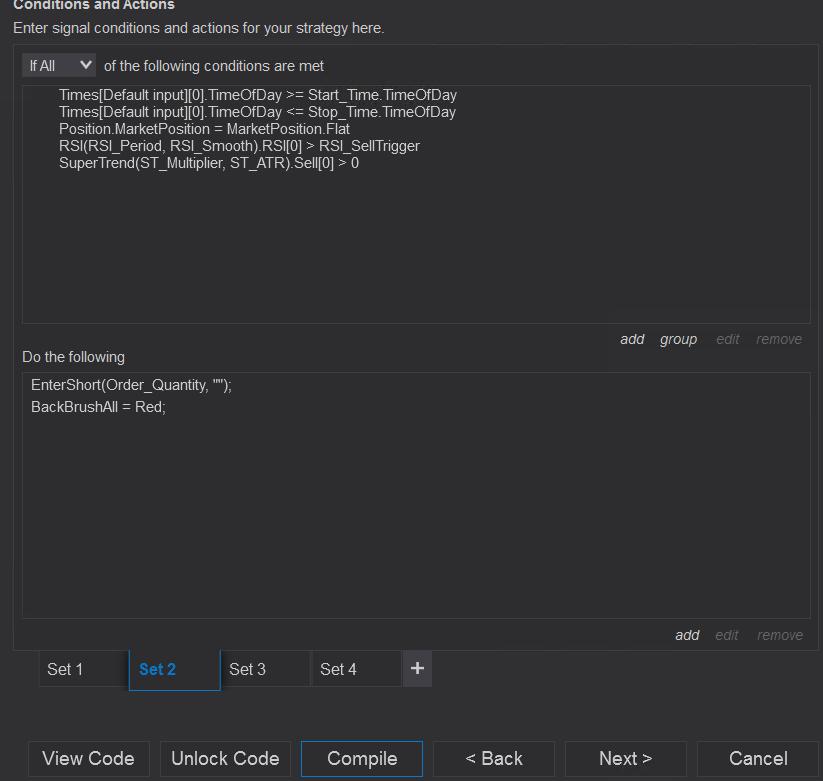The height and width of the screenshot is (781, 823).
Task: Click the plus icon to add a new set
Action: click(x=417, y=668)
